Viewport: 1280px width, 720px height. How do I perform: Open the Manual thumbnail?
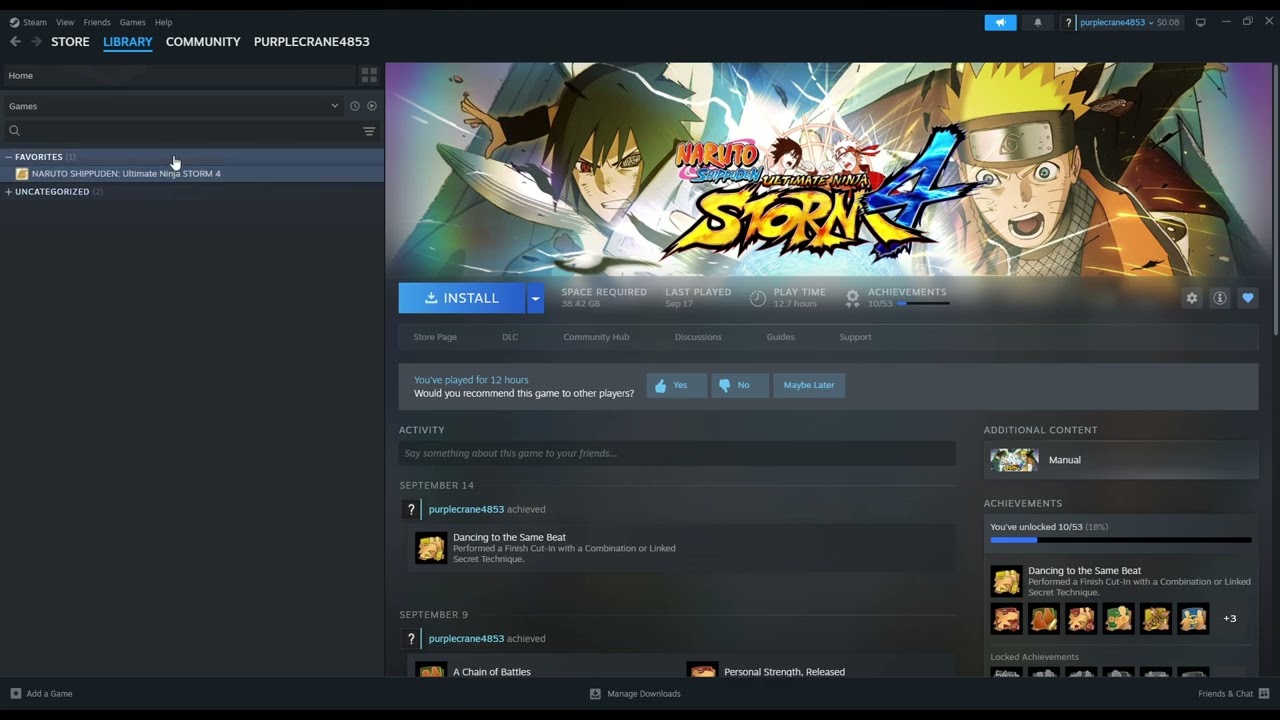point(1014,460)
